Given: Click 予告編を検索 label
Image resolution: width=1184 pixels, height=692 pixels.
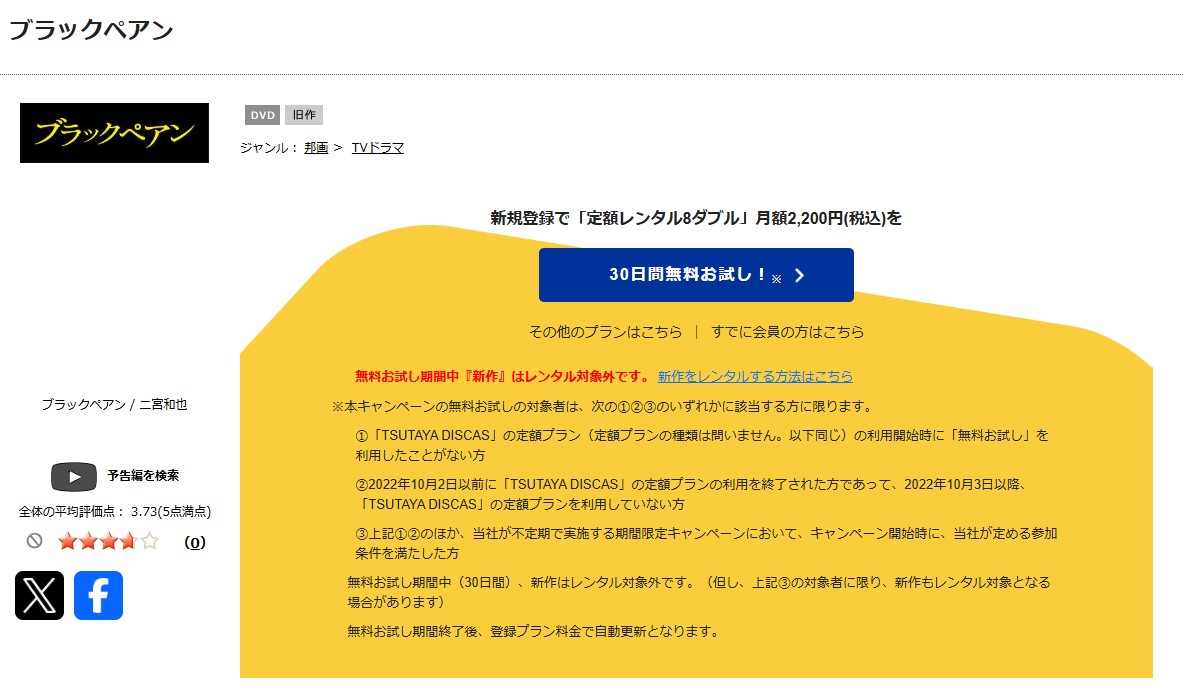Looking at the screenshot, I should (143, 476).
